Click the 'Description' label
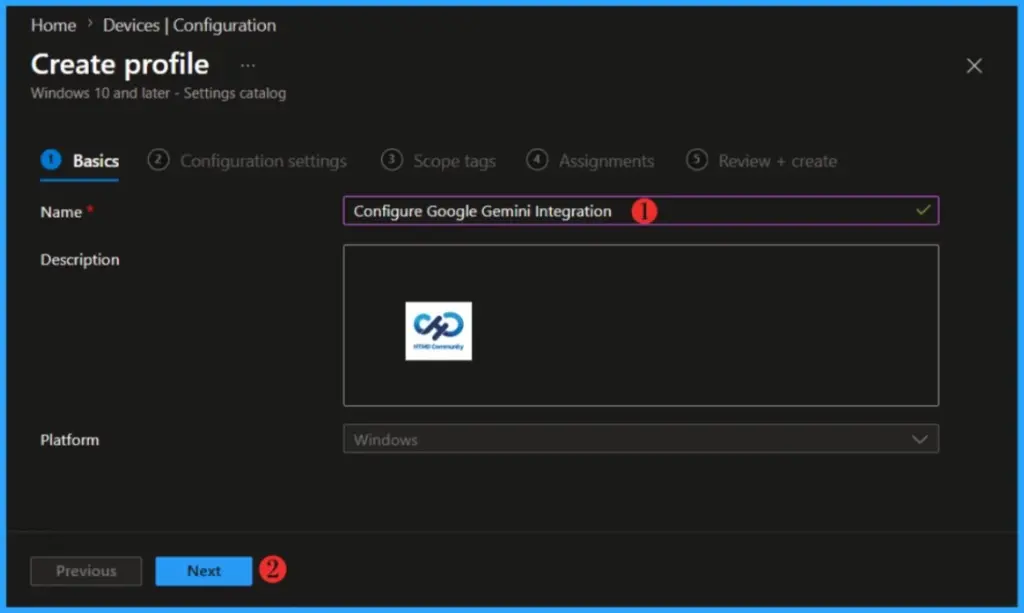 click(80, 260)
